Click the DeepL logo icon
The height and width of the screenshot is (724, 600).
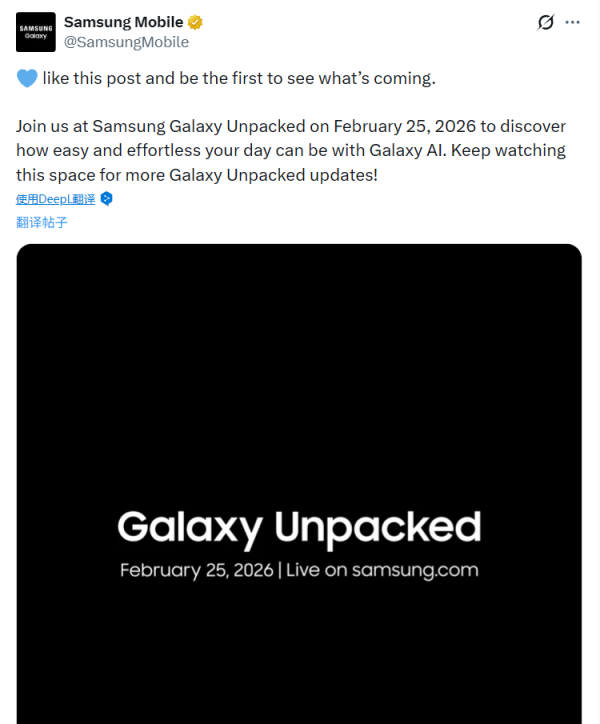click(x=107, y=199)
